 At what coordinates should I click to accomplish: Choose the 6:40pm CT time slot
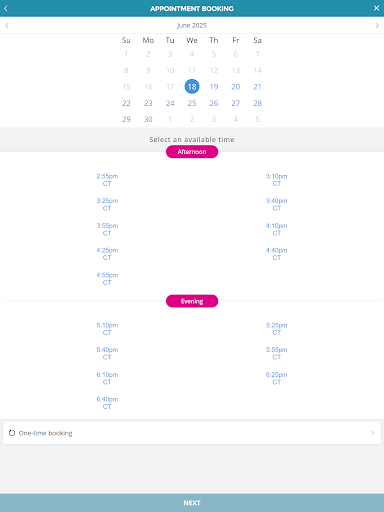[107, 403]
